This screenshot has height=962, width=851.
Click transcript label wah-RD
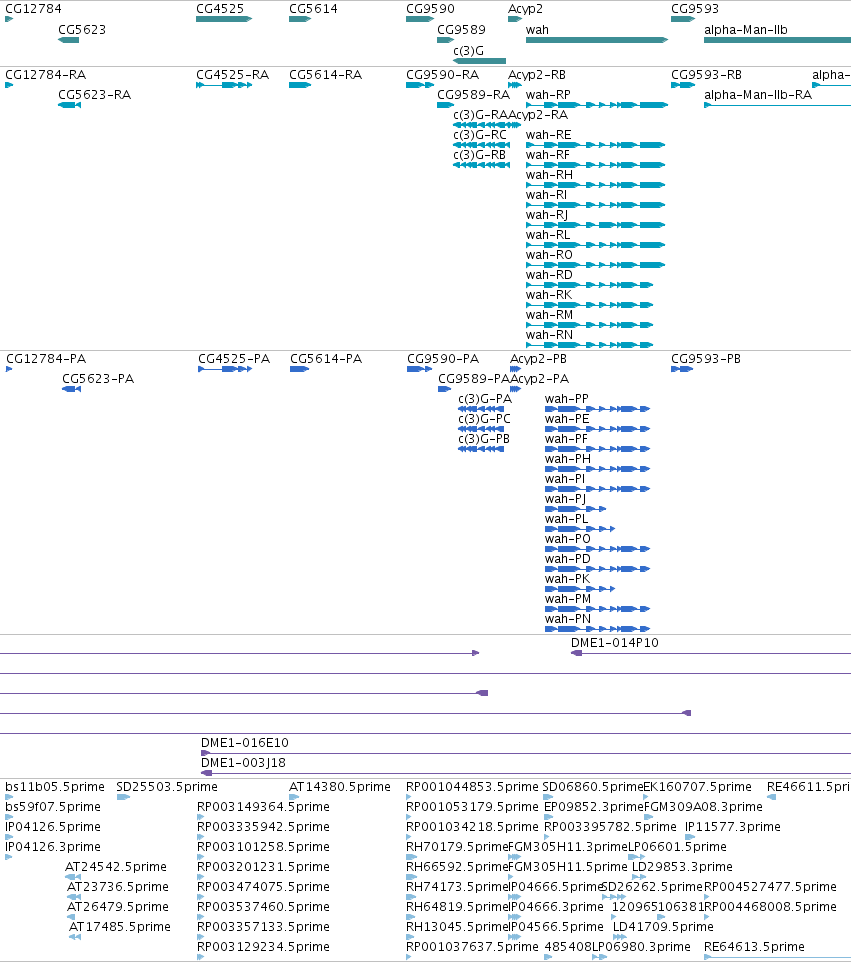[x=549, y=275]
